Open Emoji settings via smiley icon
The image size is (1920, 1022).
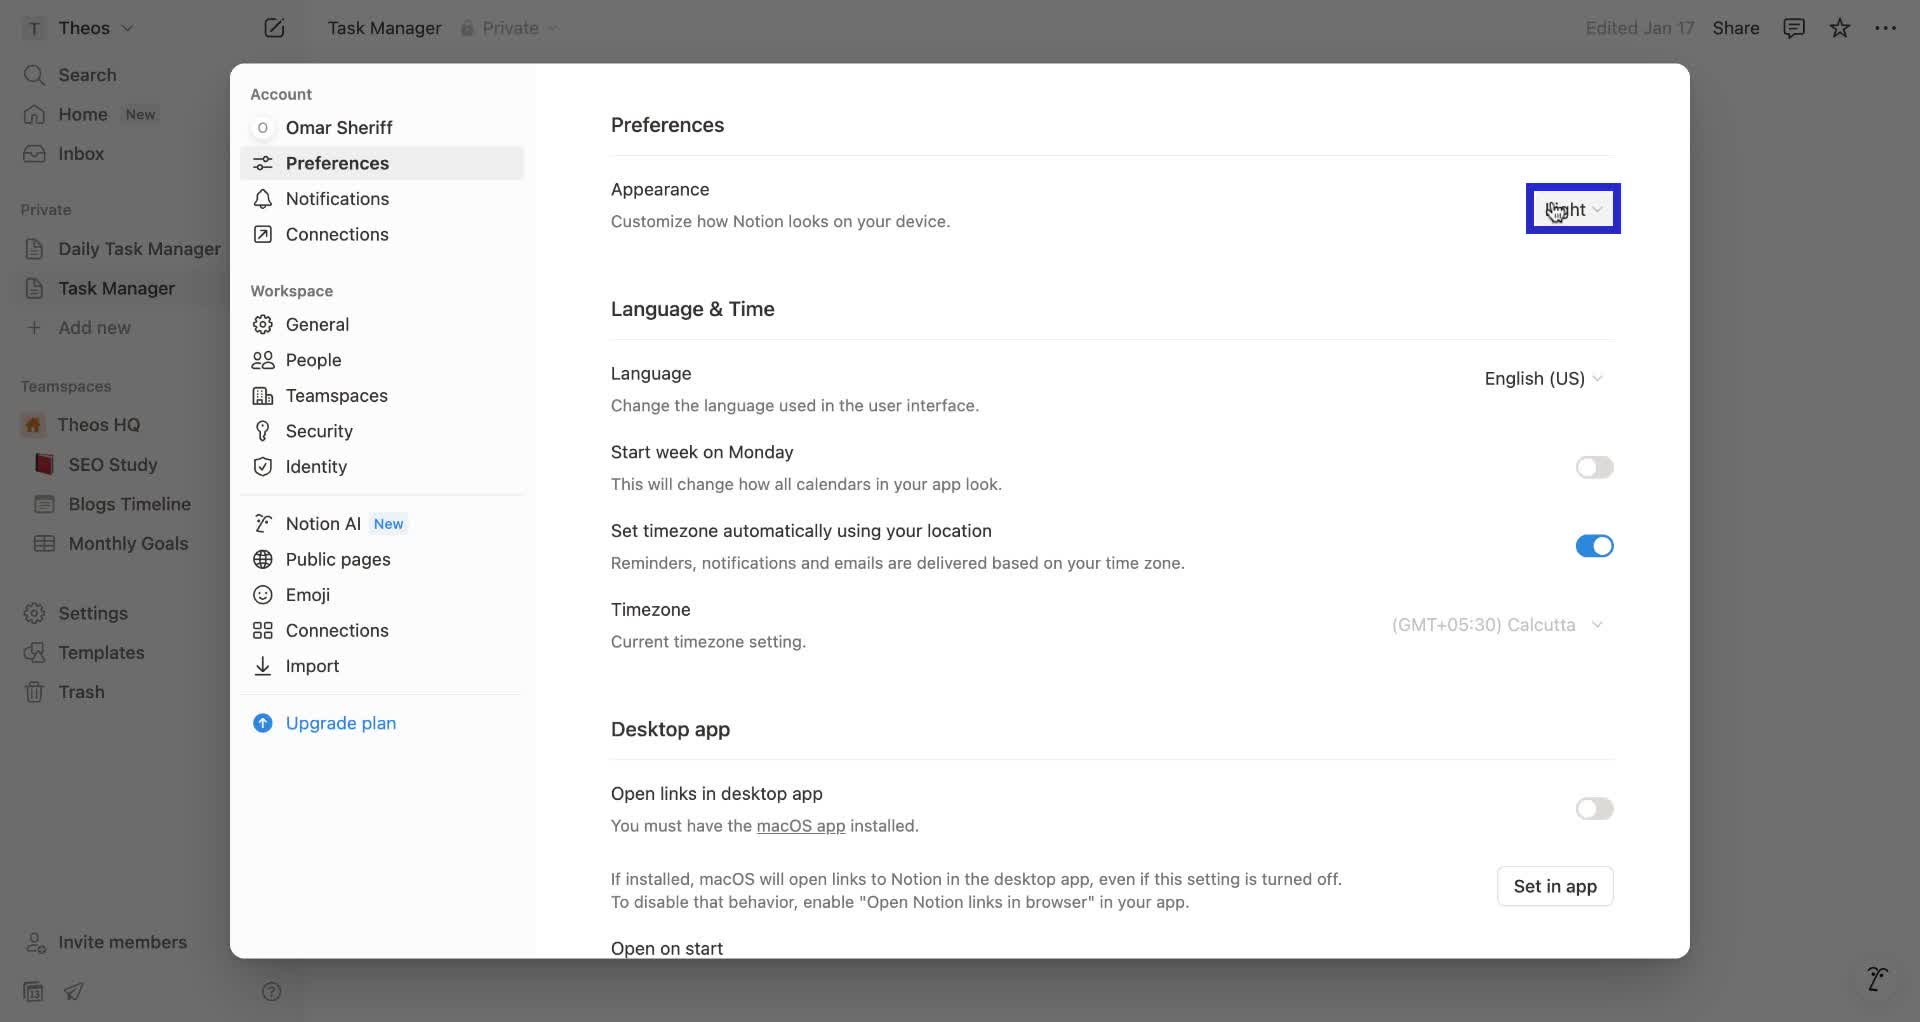262,594
